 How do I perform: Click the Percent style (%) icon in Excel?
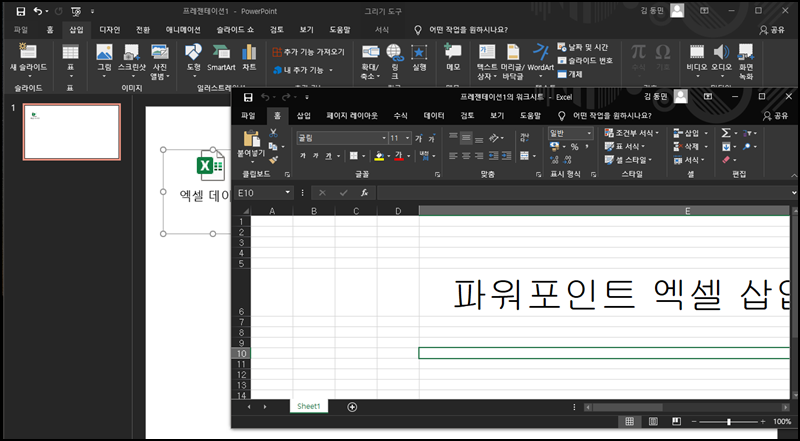[574, 147]
